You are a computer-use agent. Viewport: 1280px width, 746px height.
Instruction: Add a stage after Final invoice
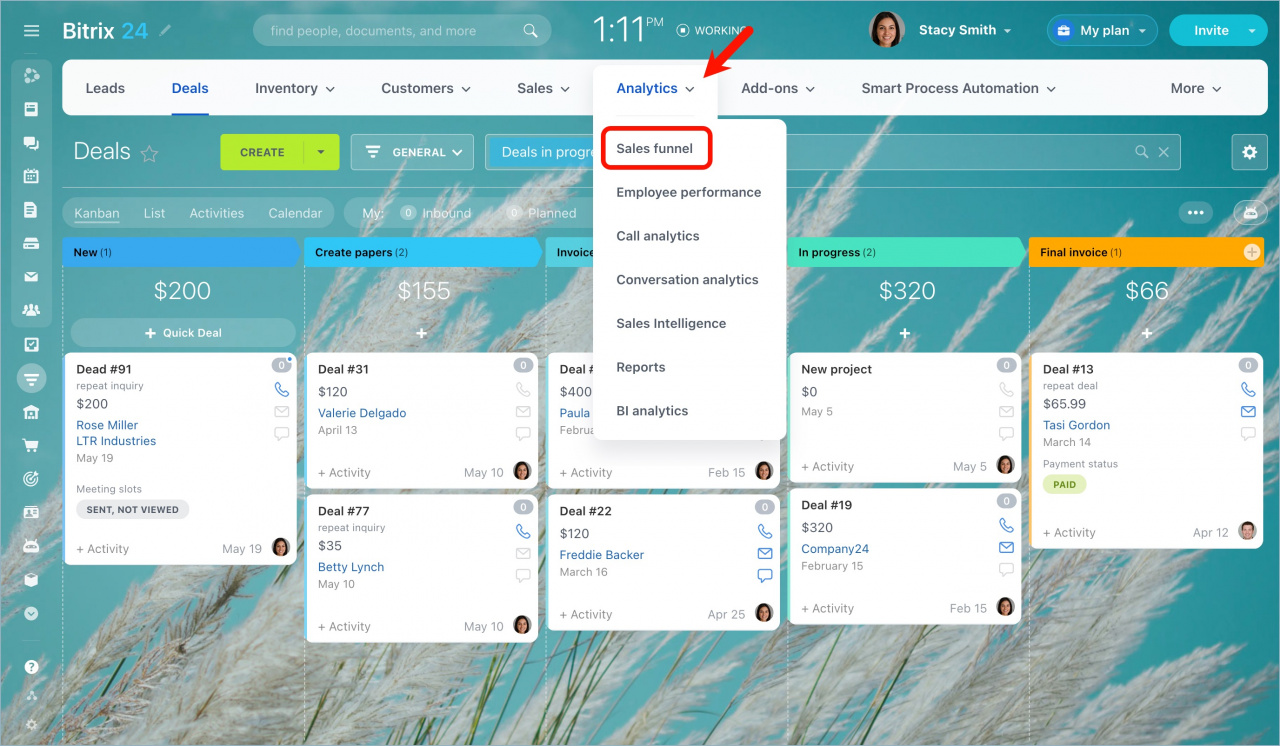point(1252,252)
